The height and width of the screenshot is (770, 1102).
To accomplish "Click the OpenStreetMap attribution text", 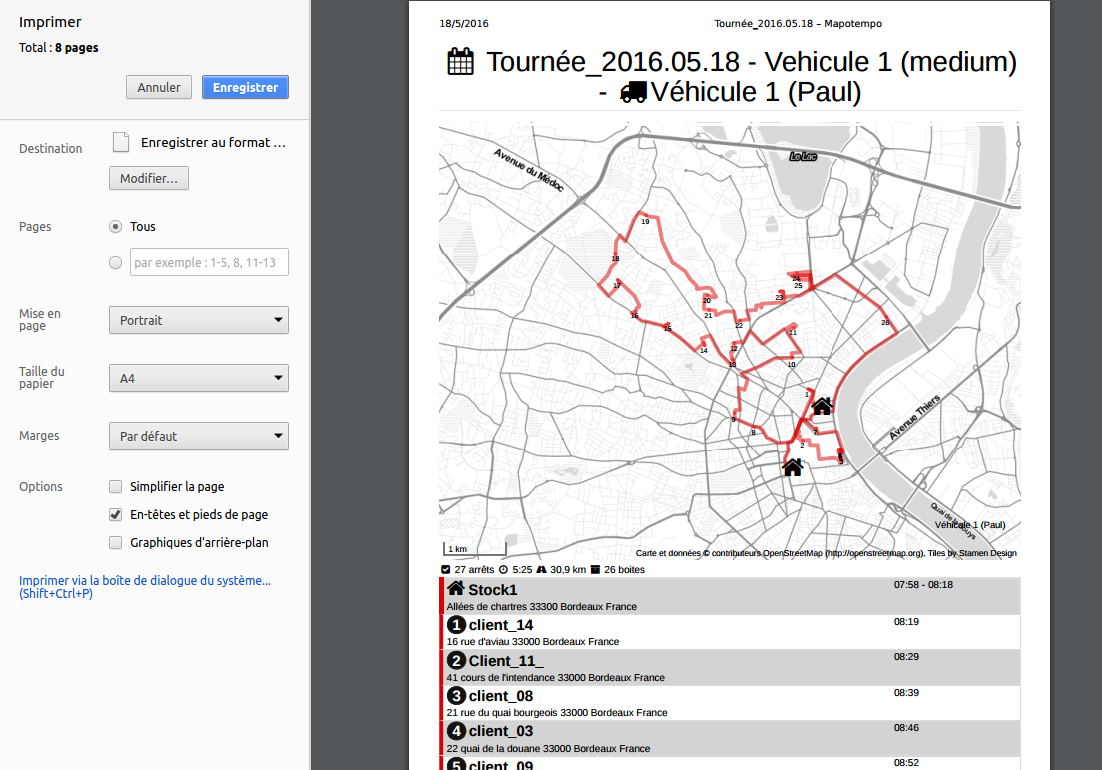I will pyautogui.click(x=826, y=553).
